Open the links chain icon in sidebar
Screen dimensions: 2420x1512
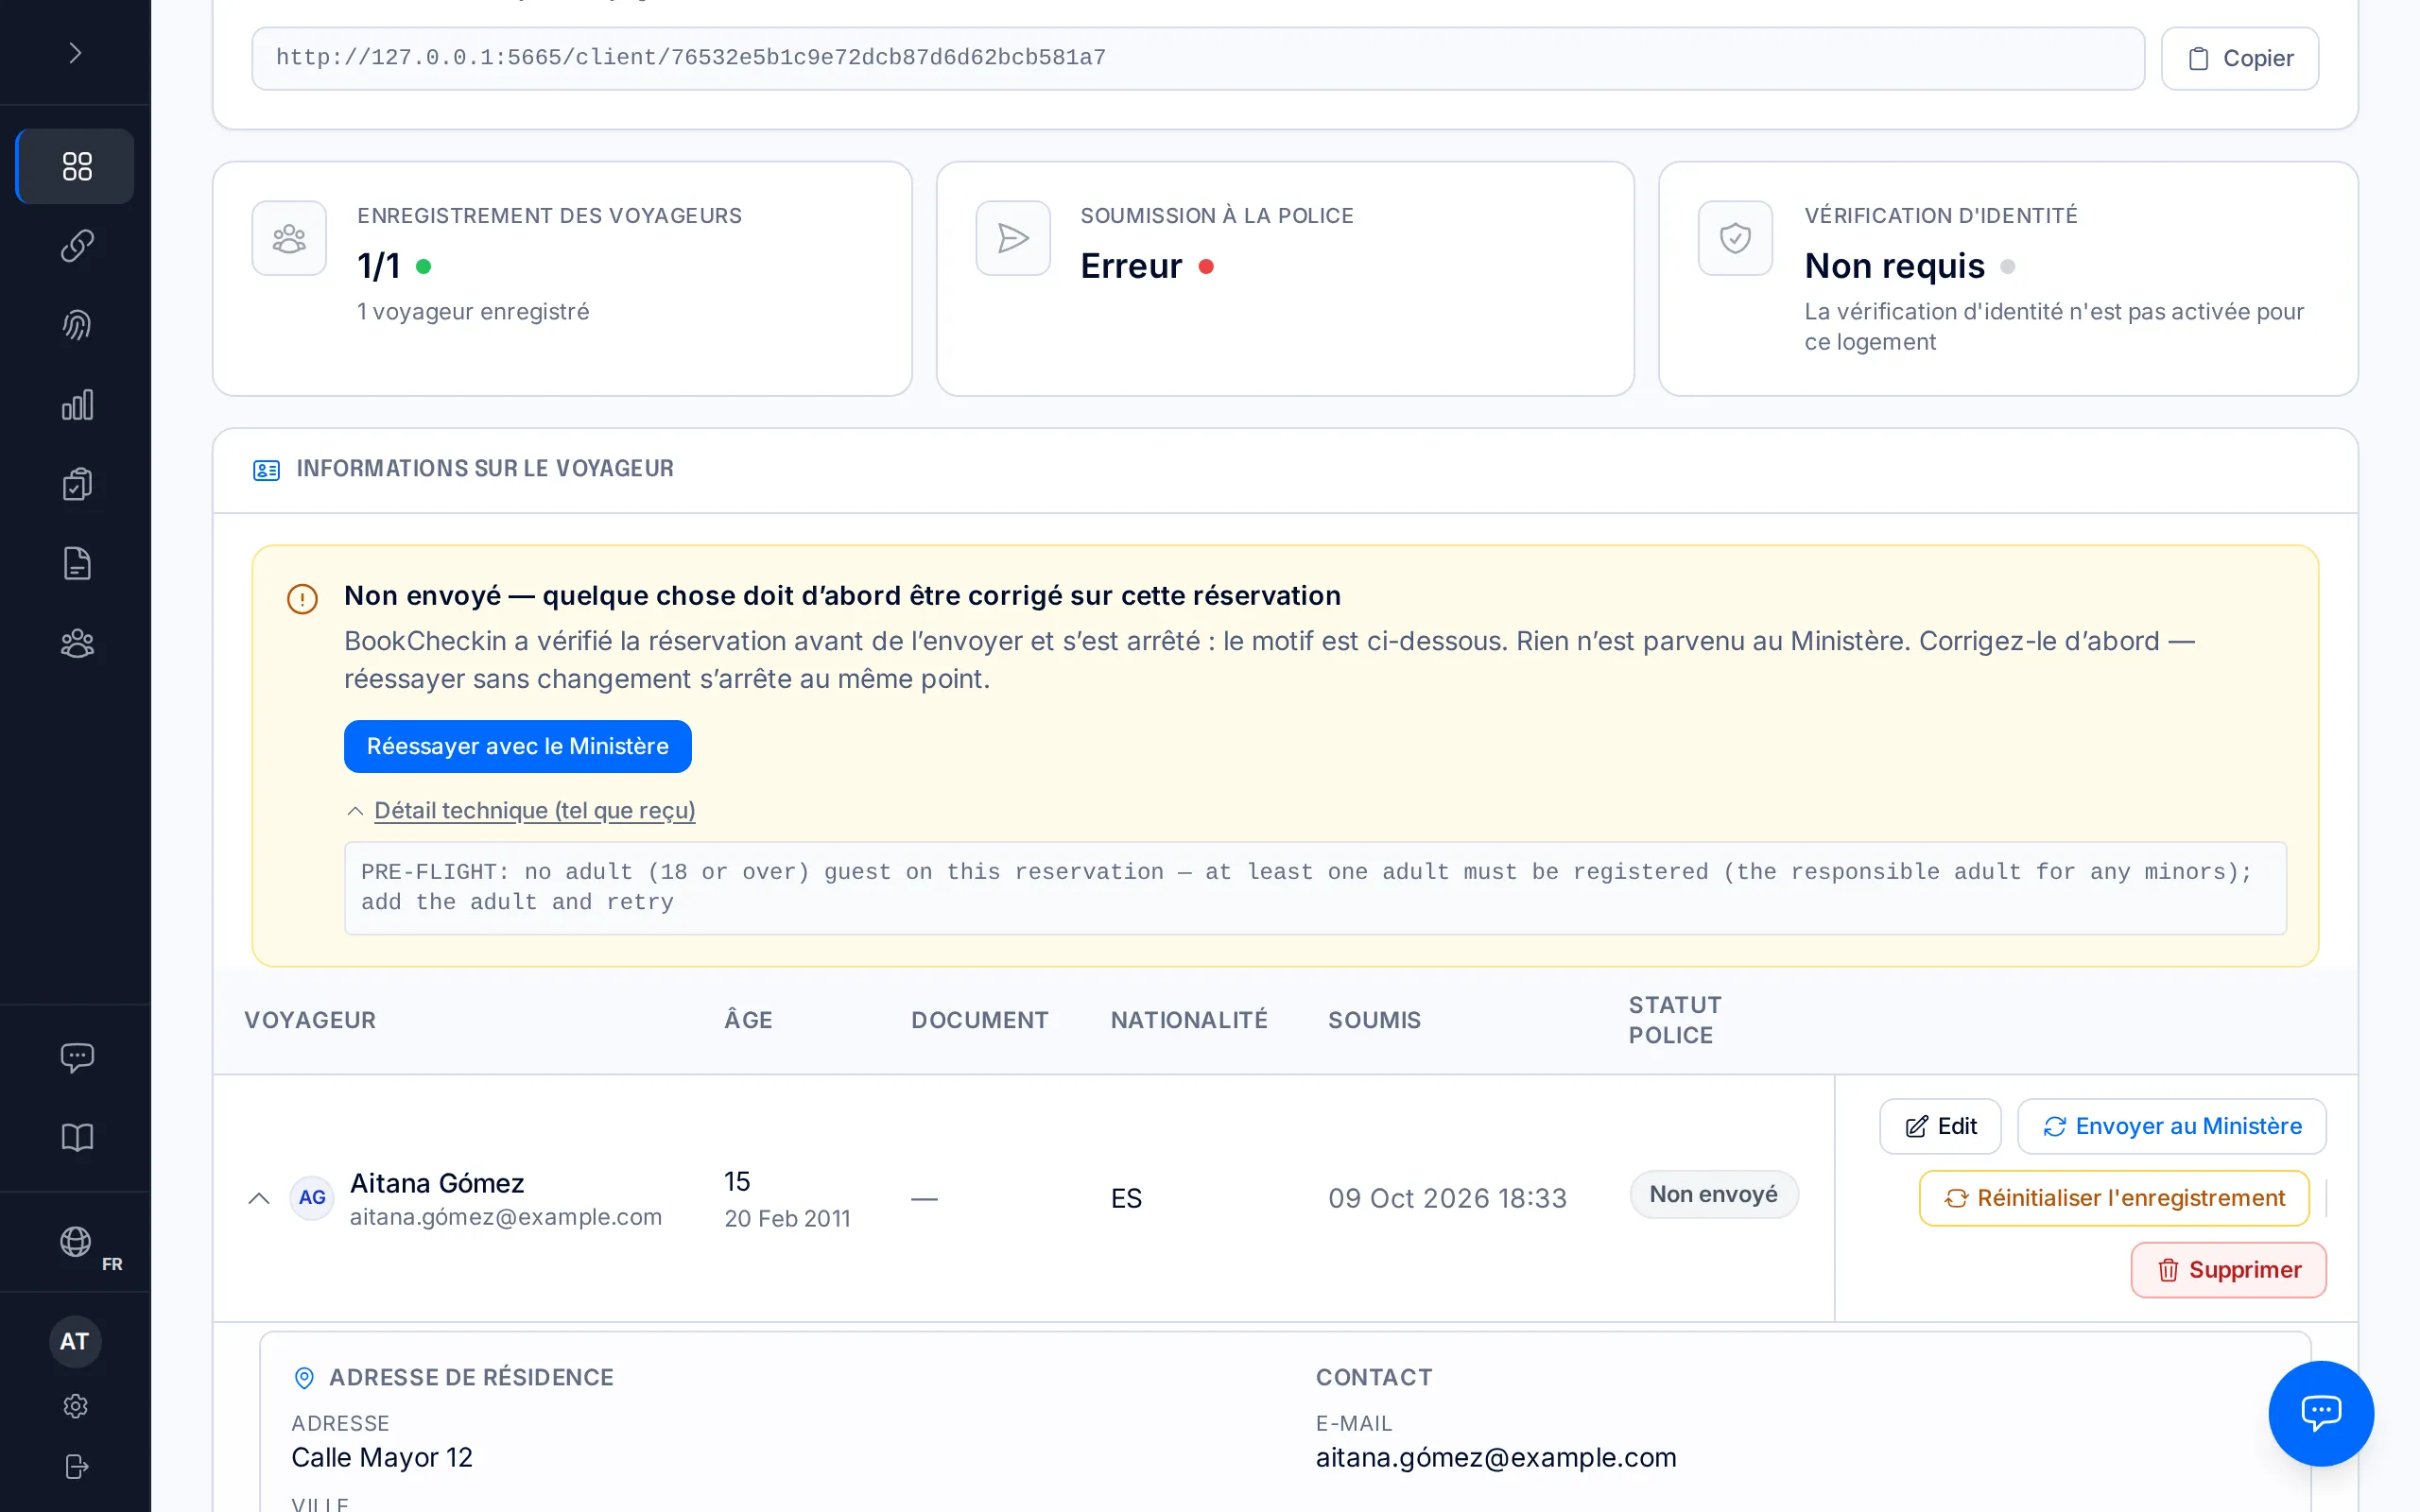[76, 246]
